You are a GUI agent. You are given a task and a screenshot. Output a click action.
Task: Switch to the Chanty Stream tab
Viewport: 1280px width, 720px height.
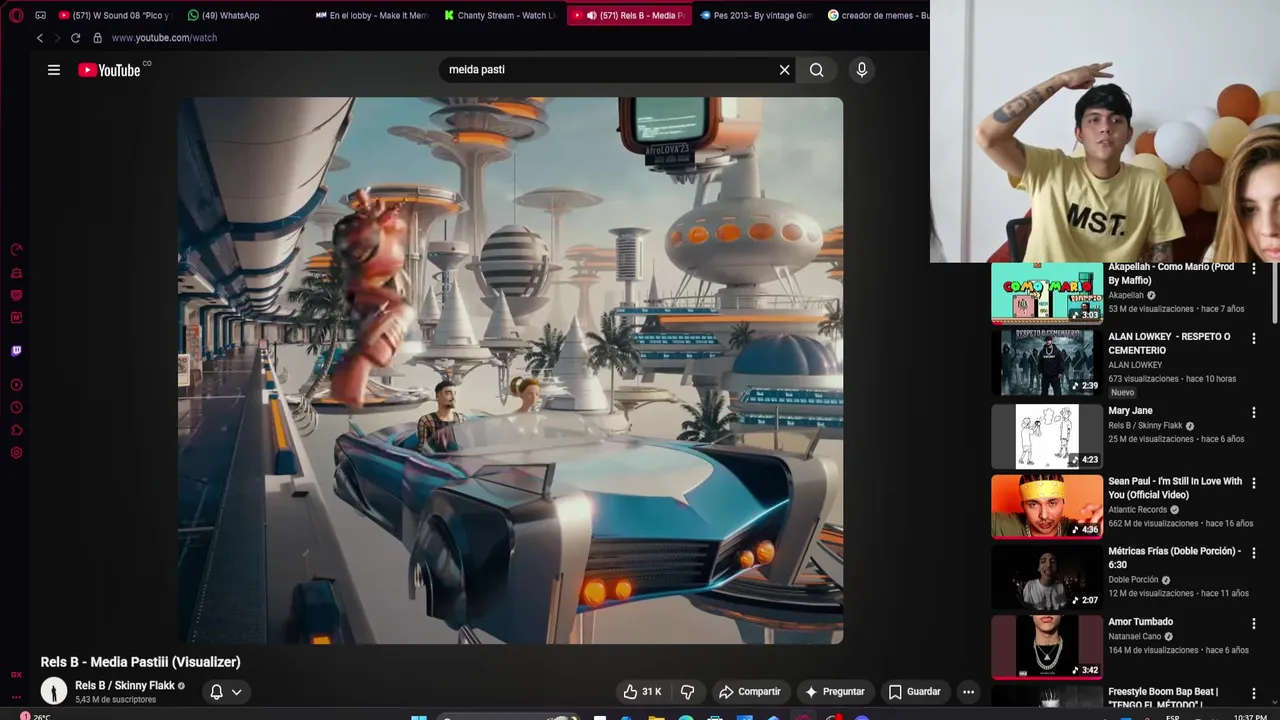tap(500, 15)
